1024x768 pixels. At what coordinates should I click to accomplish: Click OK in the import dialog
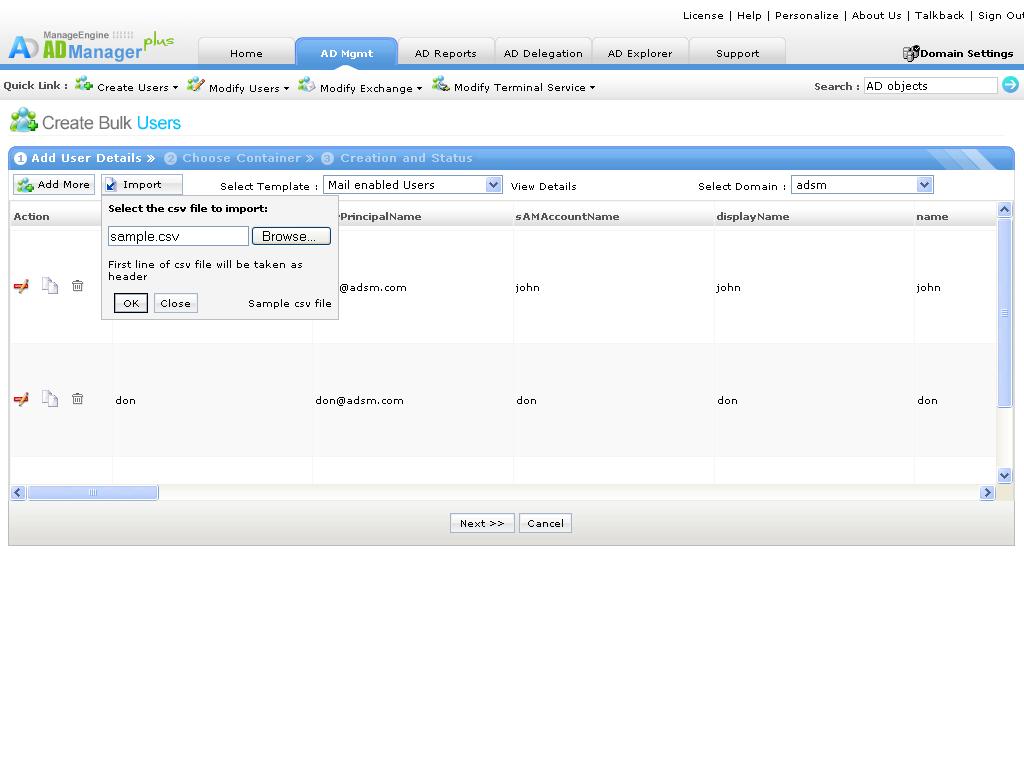pyautogui.click(x=131, y=303)
